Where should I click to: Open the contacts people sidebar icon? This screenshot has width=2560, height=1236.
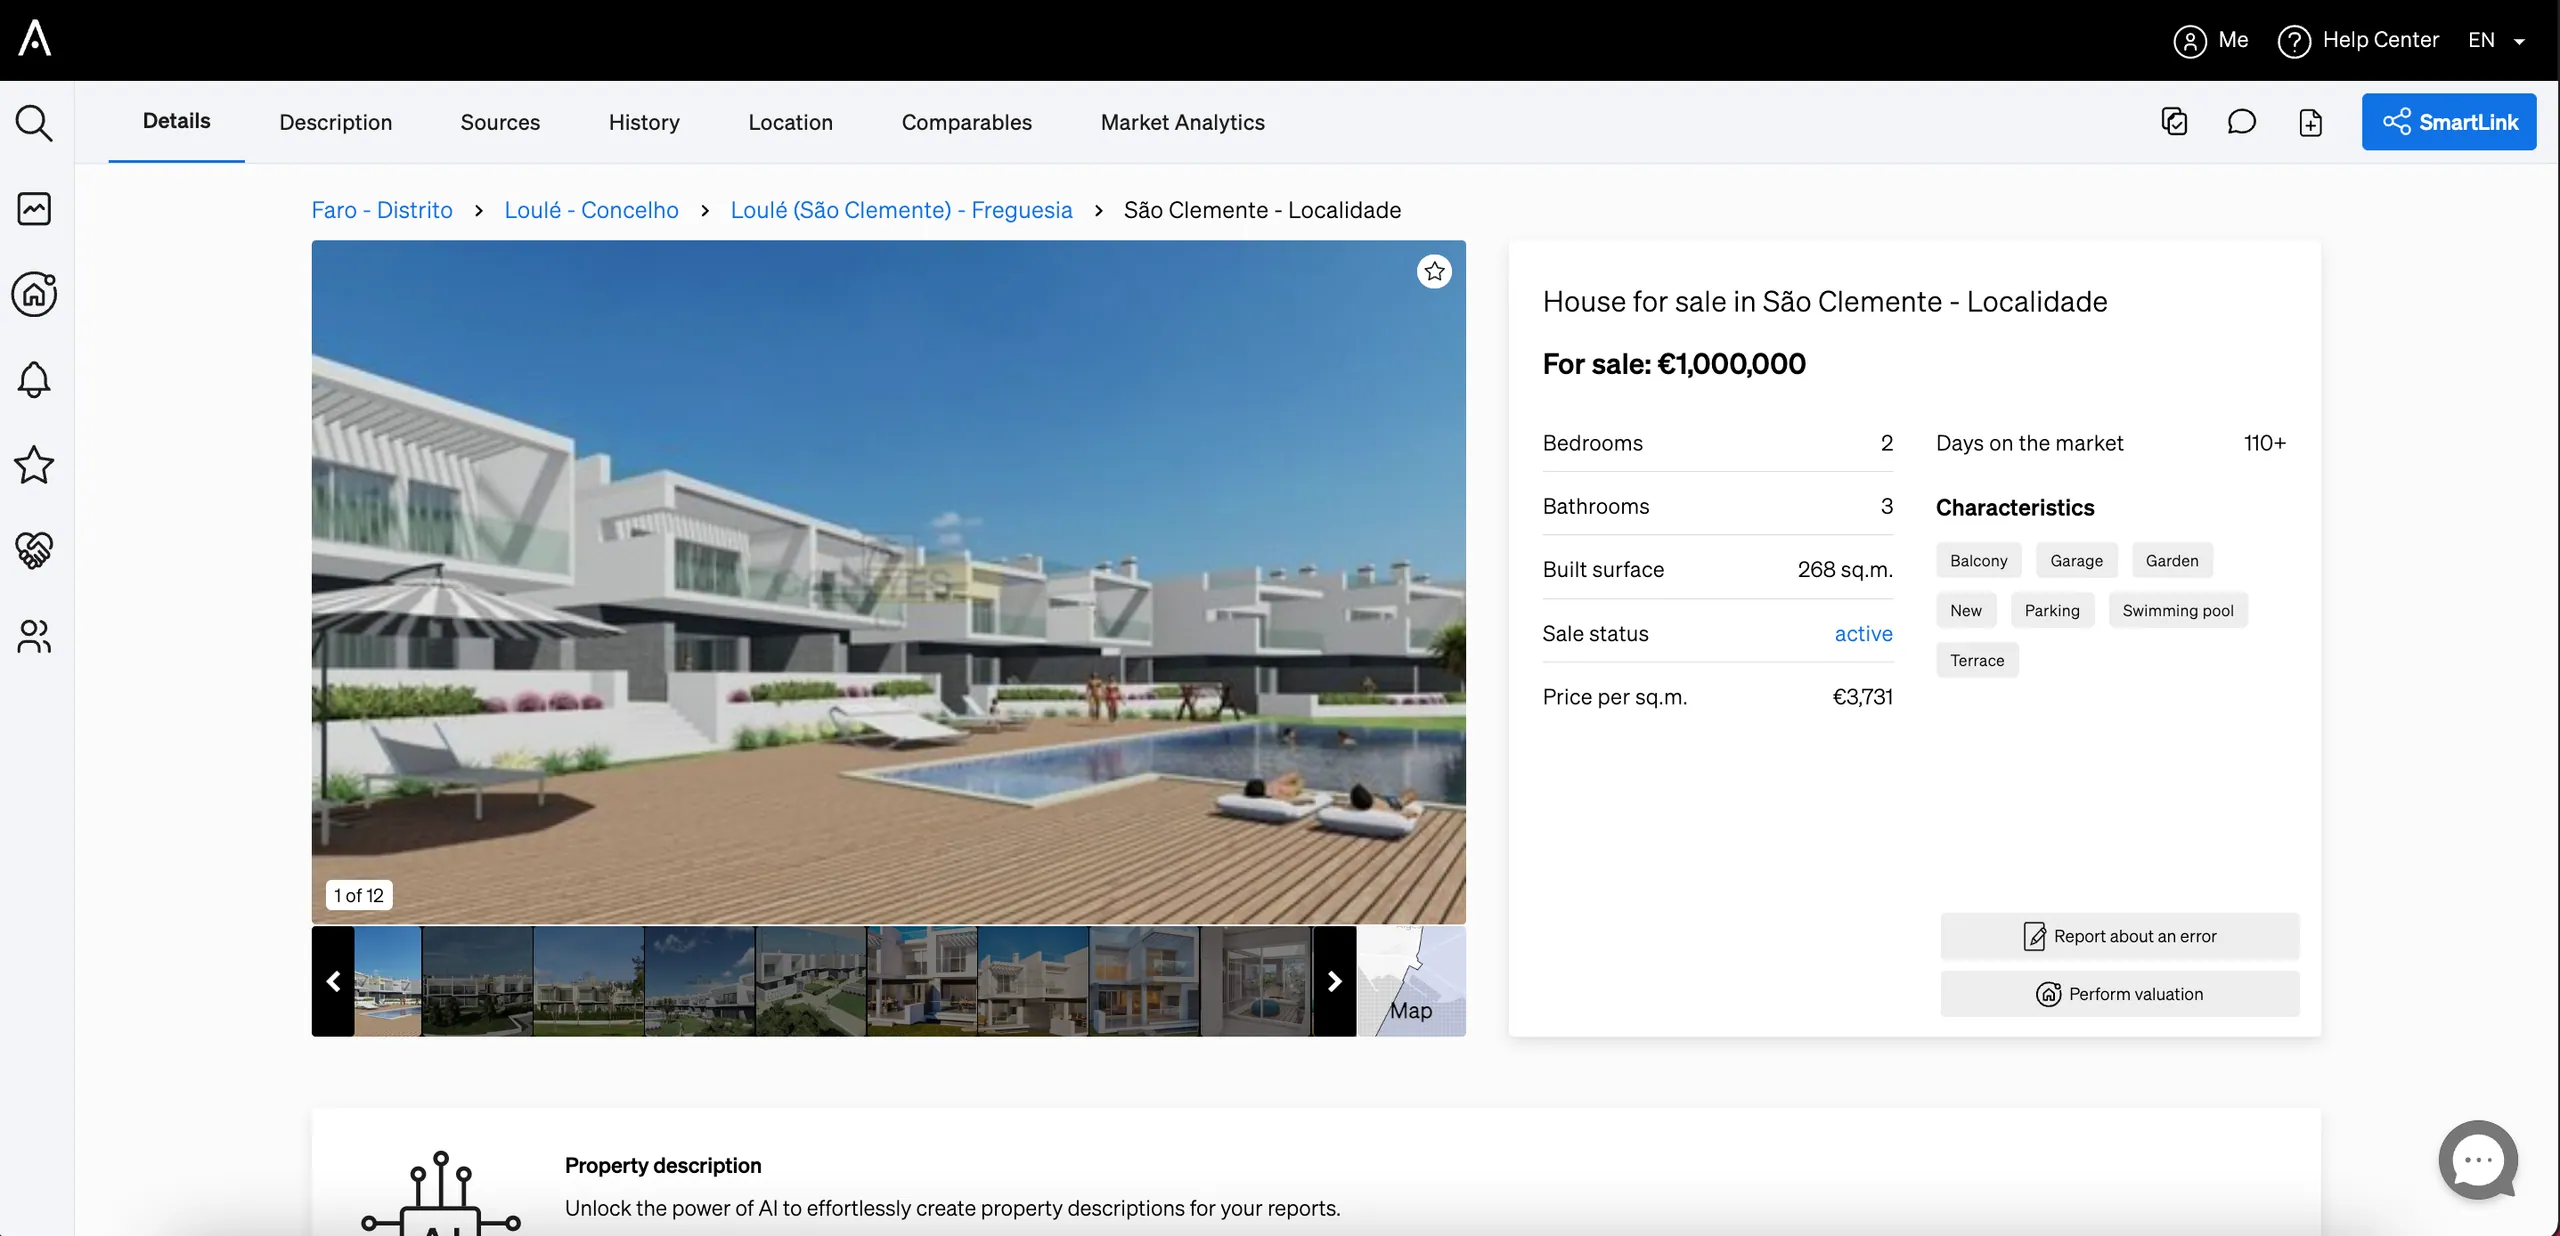click(x=34, y=636)
